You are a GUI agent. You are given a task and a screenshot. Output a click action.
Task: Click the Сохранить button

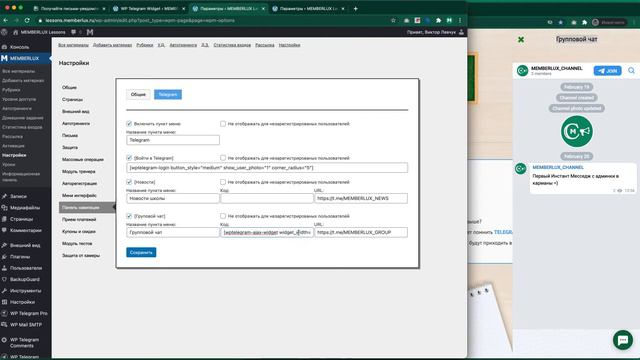click(141, 252)
